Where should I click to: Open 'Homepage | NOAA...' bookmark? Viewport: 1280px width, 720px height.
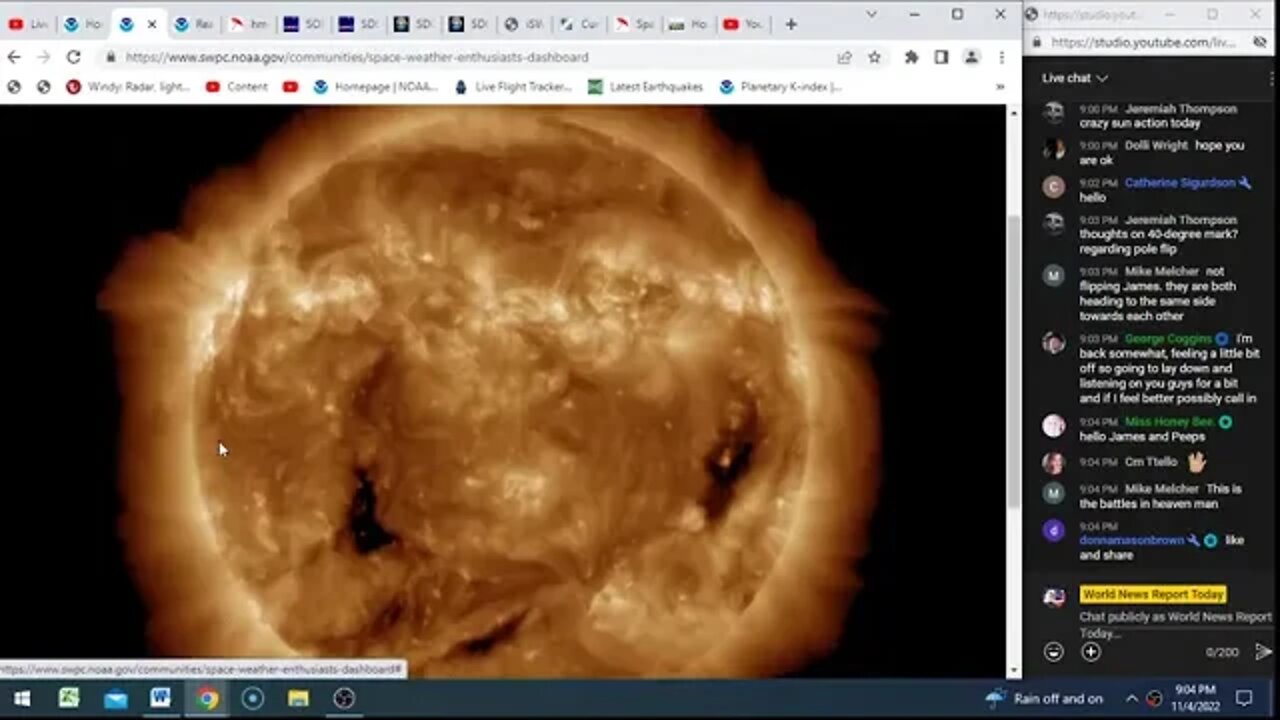pyautogui.click(x=375, y=87)
